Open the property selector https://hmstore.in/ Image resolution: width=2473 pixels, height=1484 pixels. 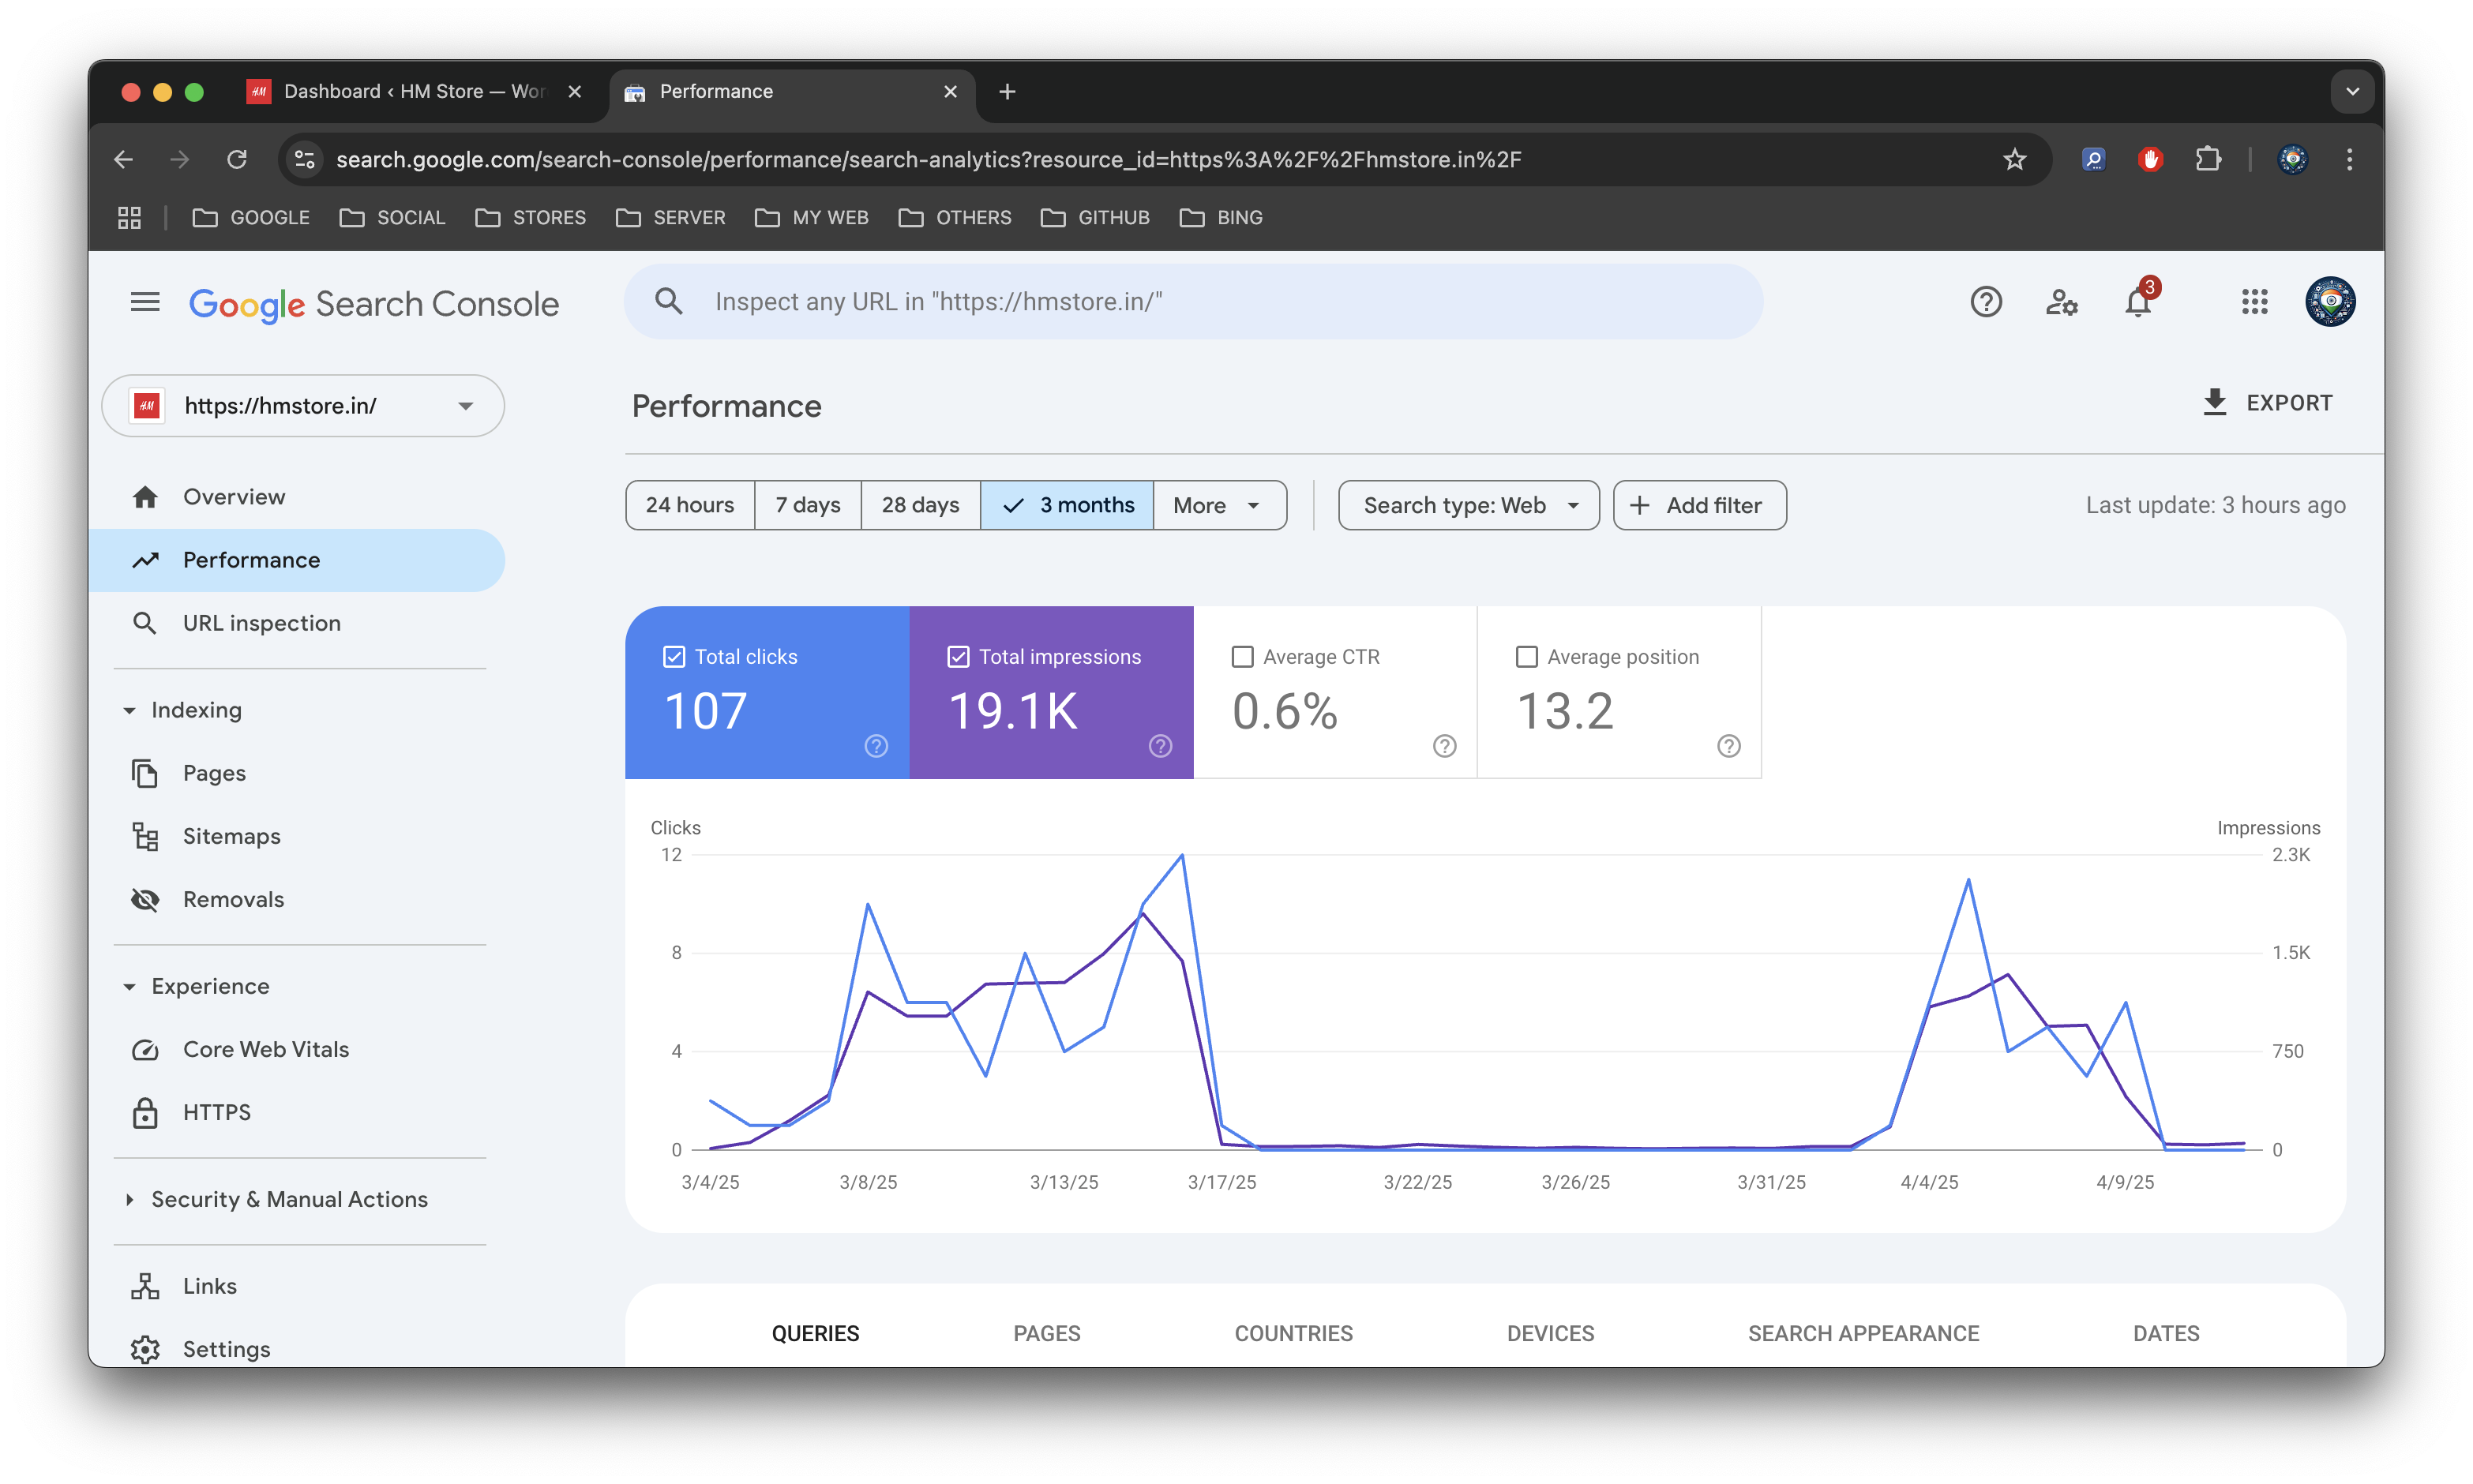tap(303, 406)
